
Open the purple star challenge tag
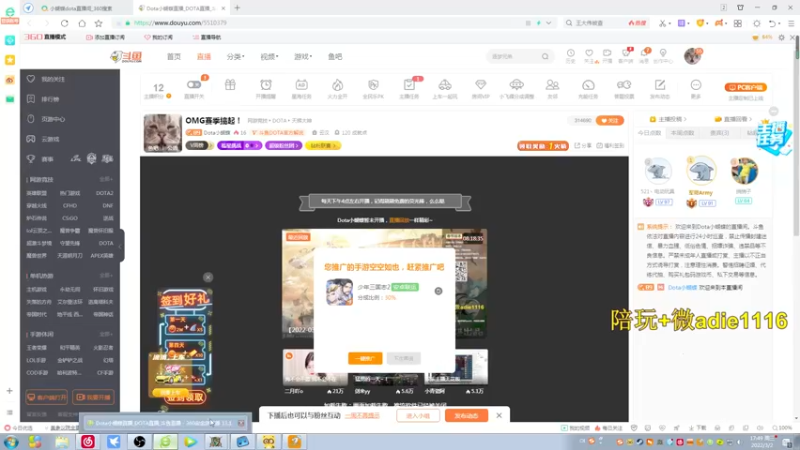tap(239, 145)
